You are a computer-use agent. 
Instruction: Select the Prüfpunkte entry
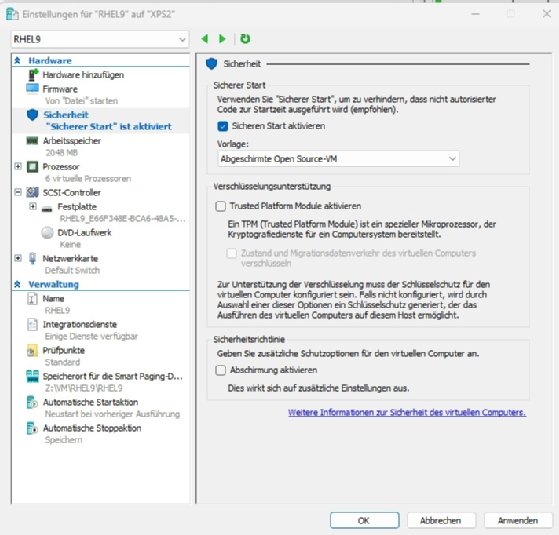coord(64,350)
